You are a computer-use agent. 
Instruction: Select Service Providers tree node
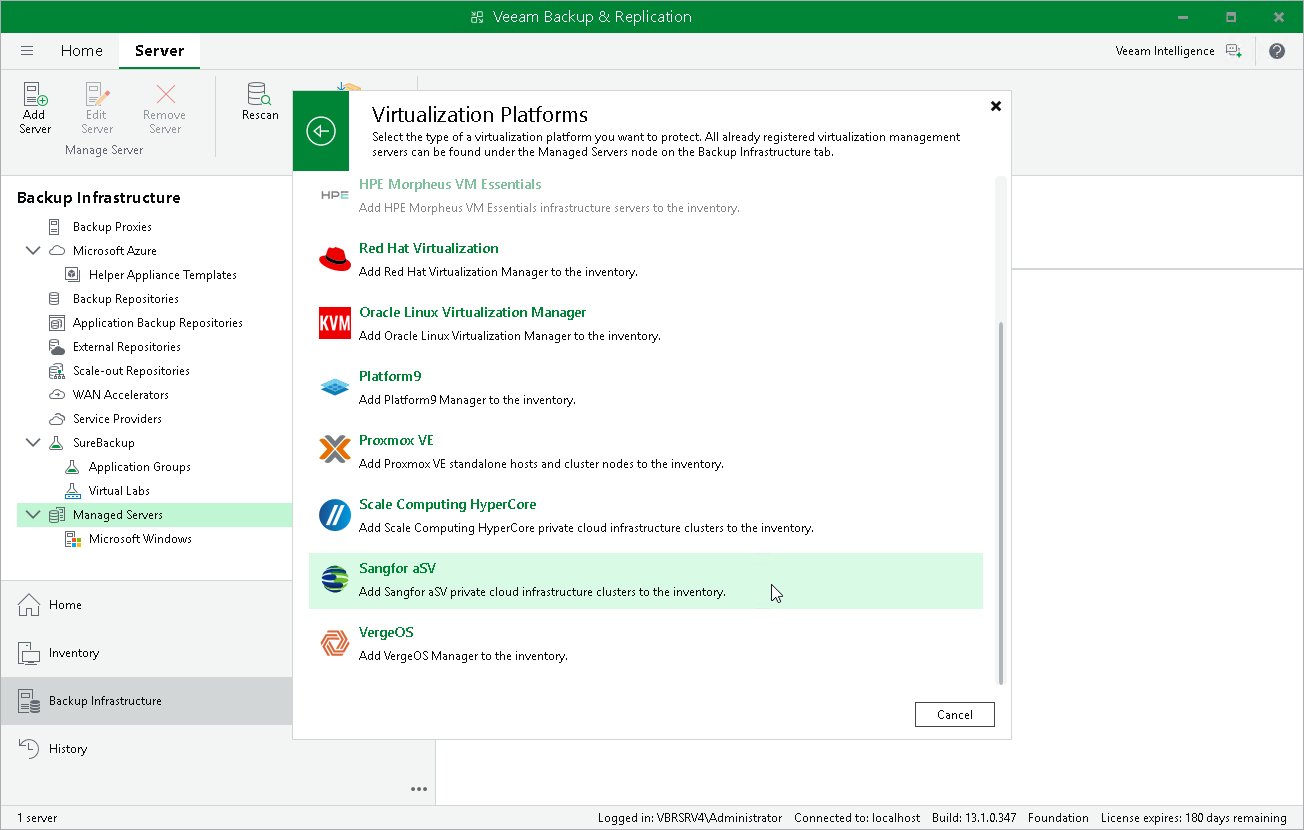(x=117, y=419)
